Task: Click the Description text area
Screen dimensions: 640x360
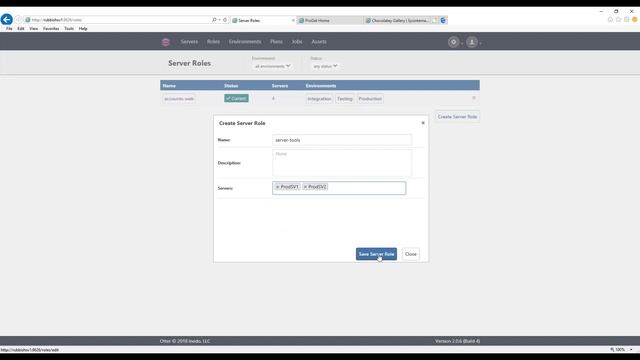Action: click(x=342, y=163)
